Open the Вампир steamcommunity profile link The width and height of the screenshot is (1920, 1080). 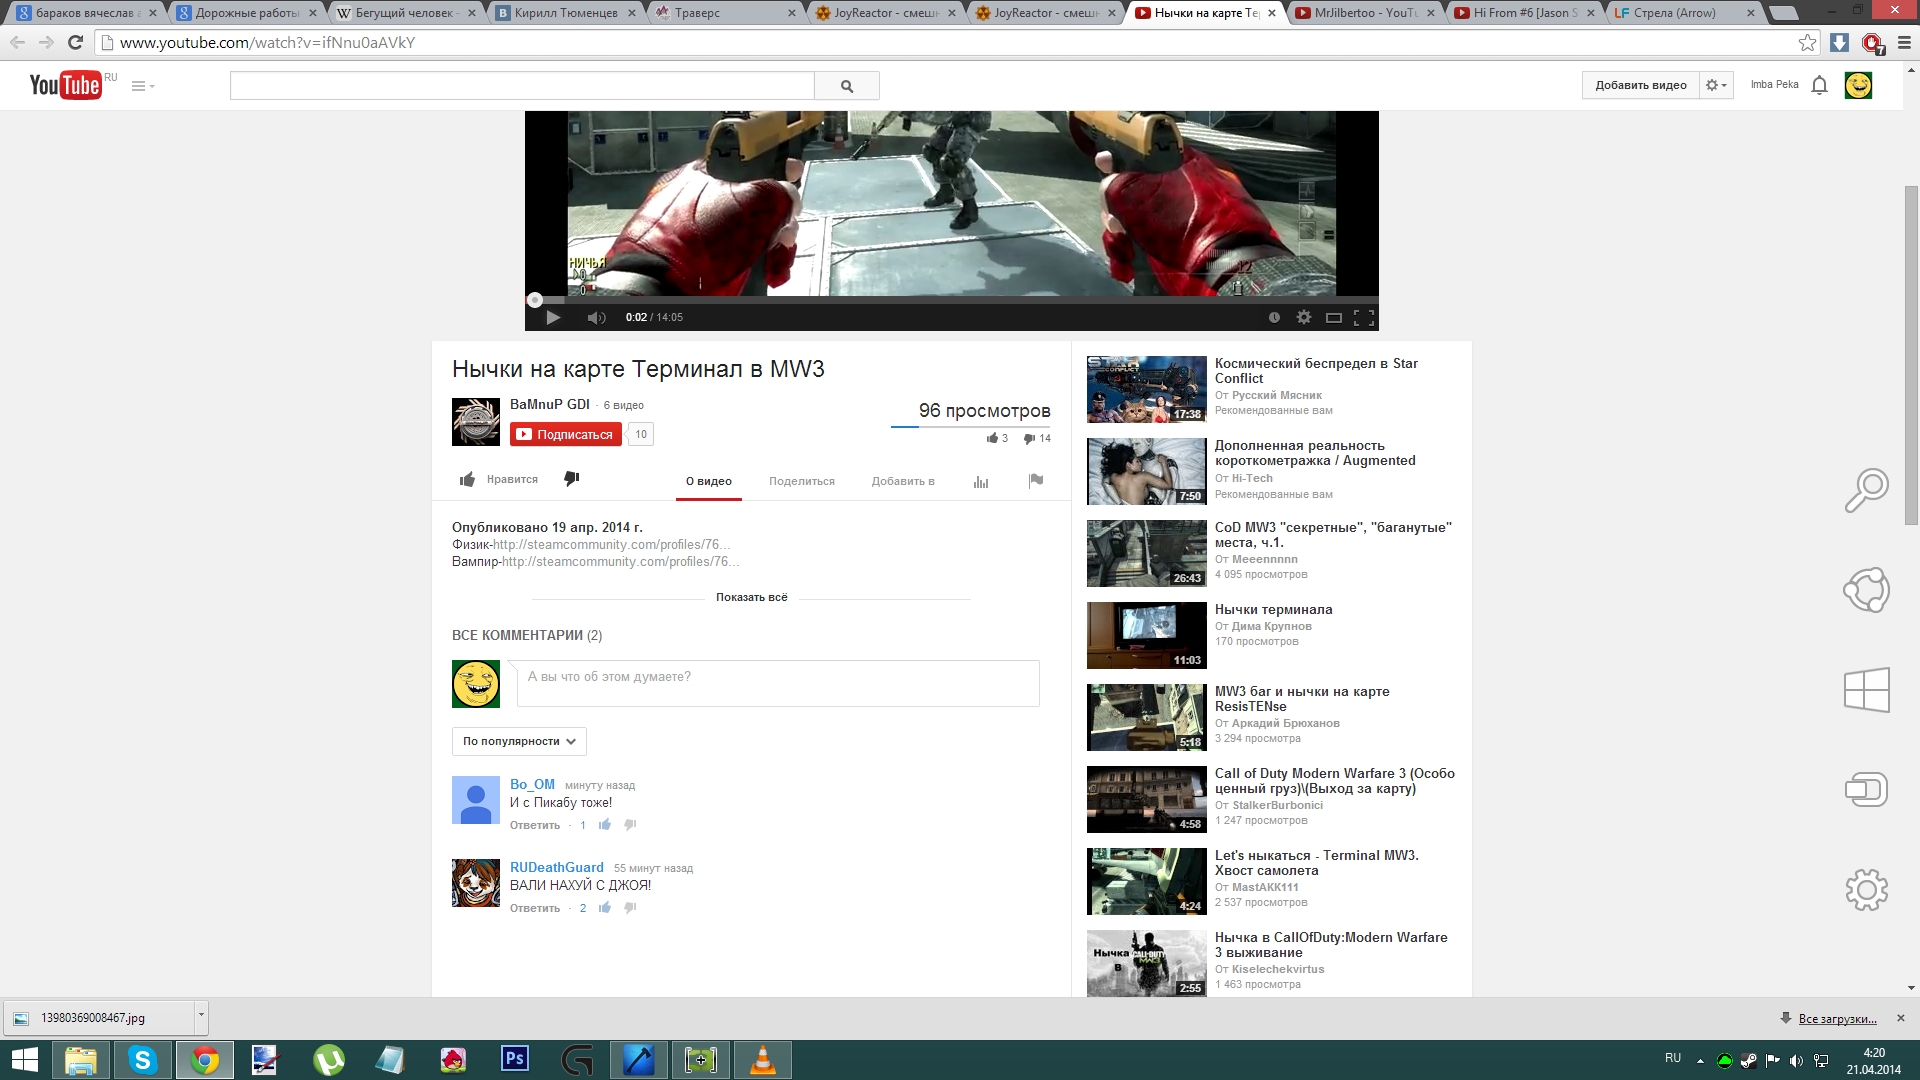tap(620, 561)
